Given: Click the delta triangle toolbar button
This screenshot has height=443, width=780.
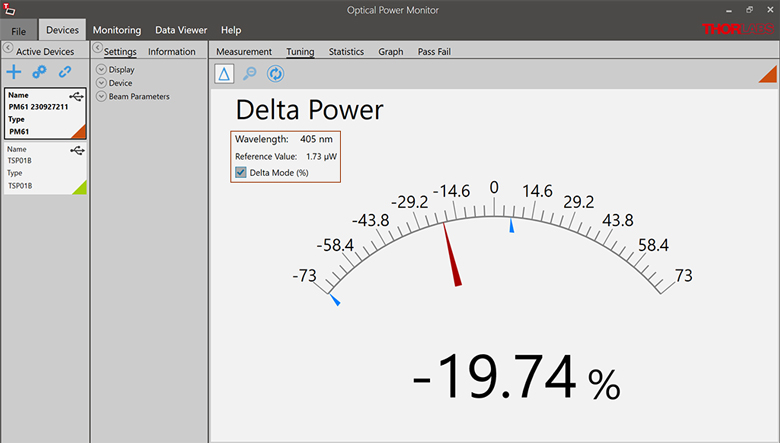Looking at the screenshot, I should 224,73.
